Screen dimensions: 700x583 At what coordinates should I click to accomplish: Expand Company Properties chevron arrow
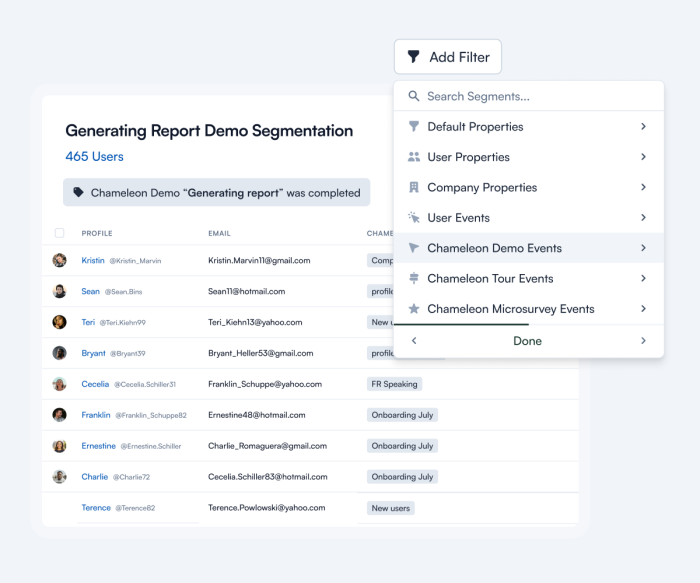pyautogui.click(x=643, y=187)
